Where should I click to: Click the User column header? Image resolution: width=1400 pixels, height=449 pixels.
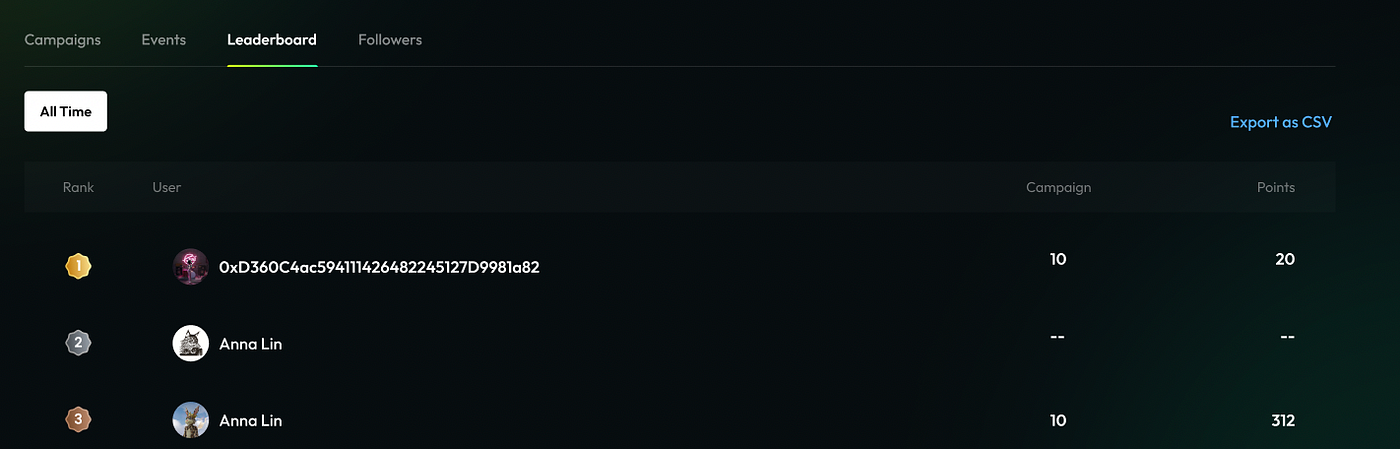tap(167, 187)
